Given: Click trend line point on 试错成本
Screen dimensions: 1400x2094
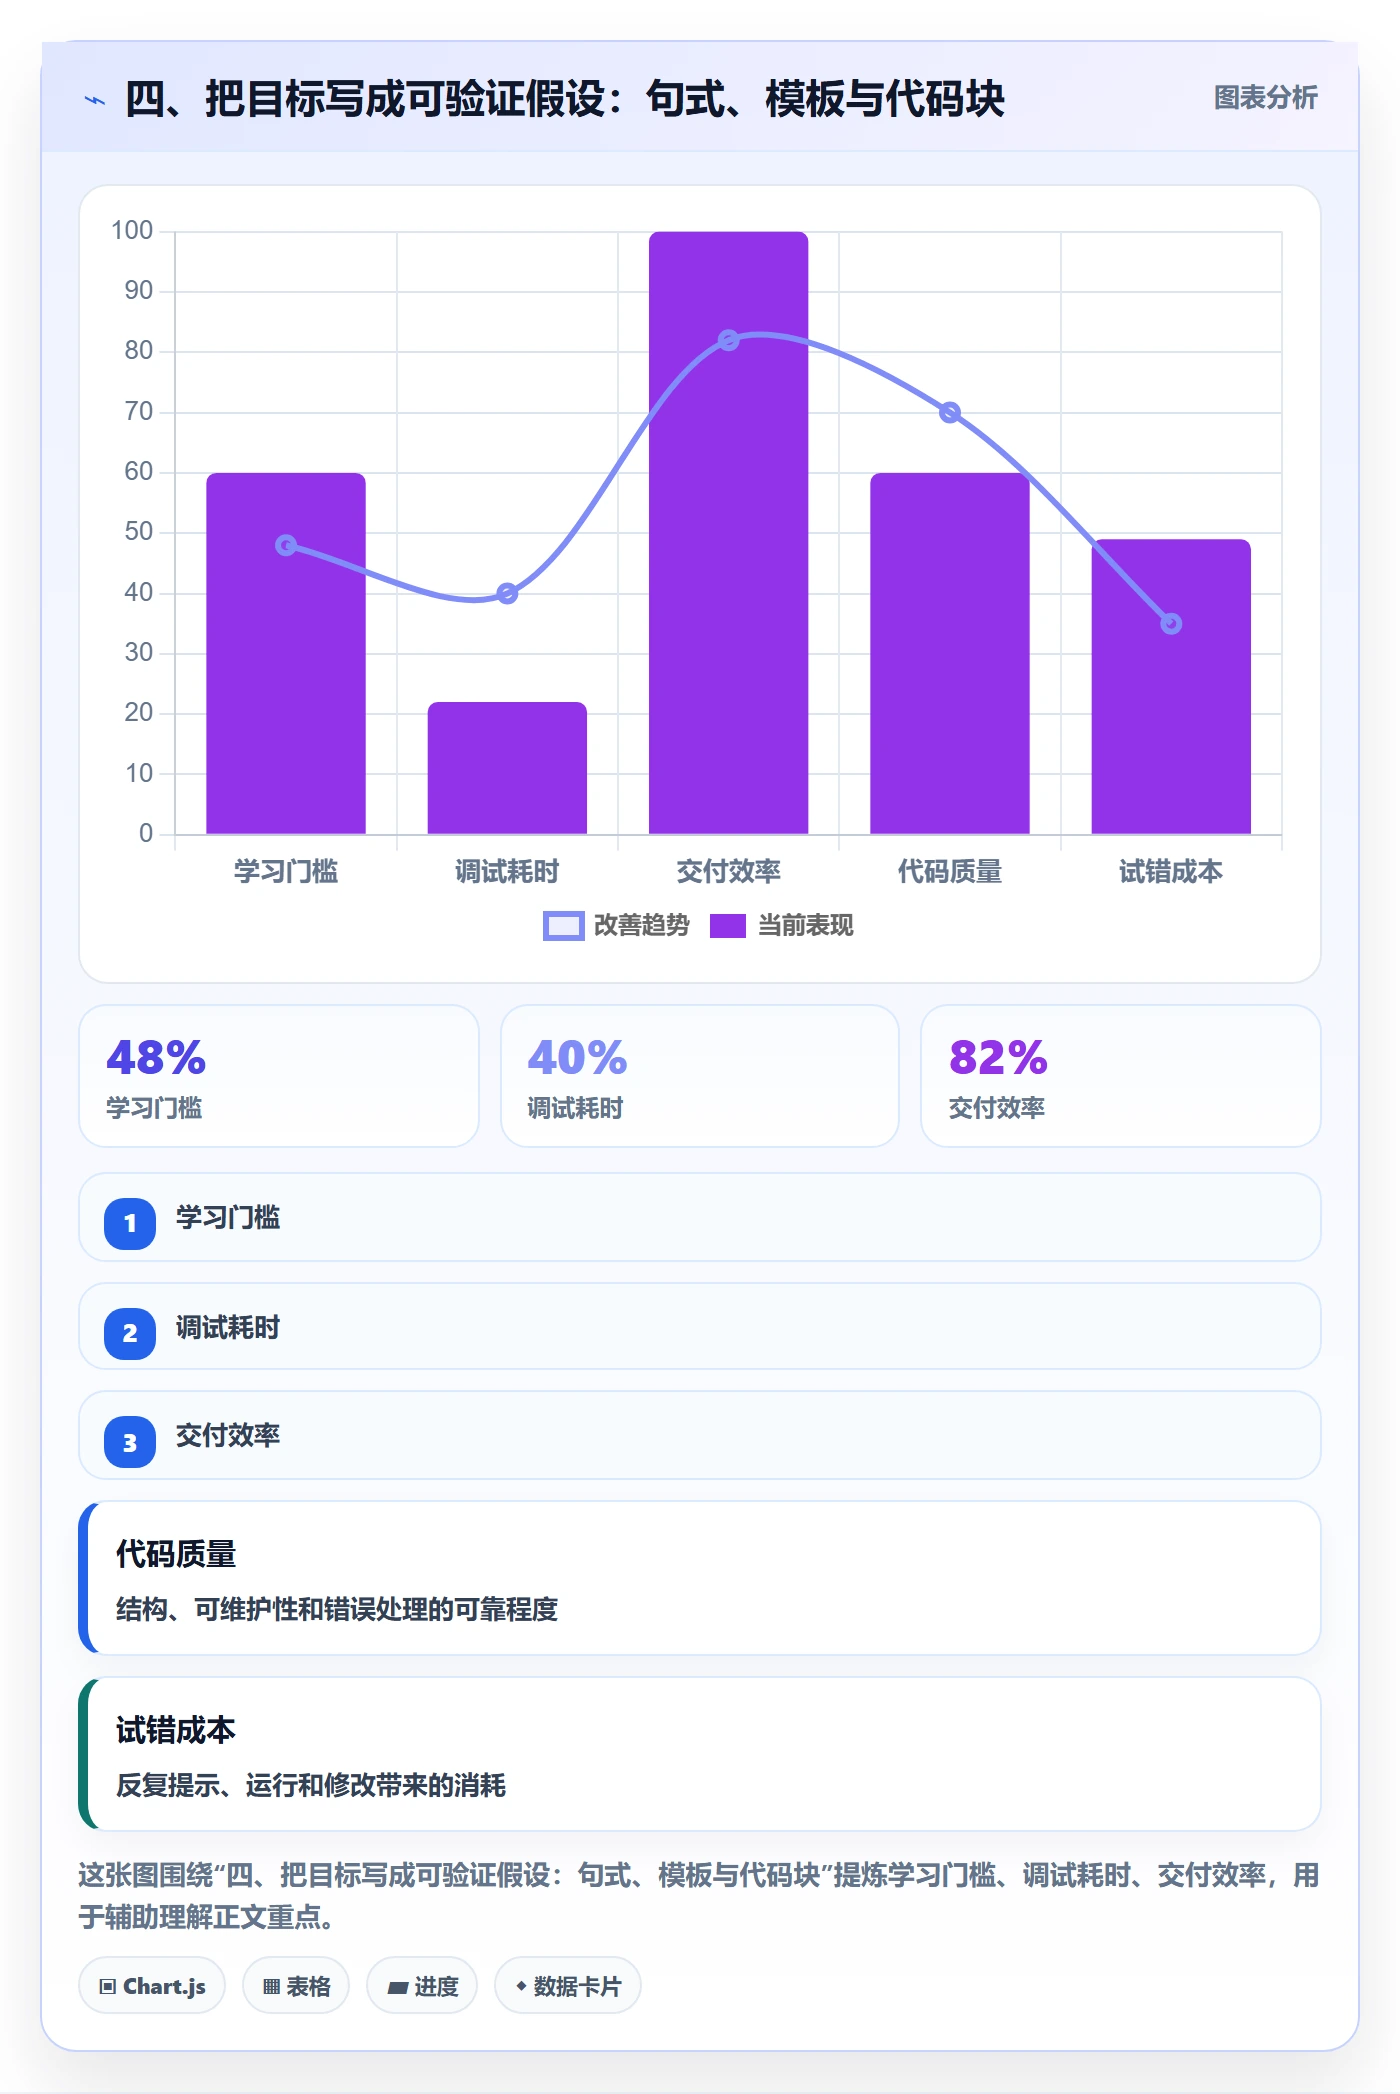Looking at the screenshot, I should pos(1171,624).
